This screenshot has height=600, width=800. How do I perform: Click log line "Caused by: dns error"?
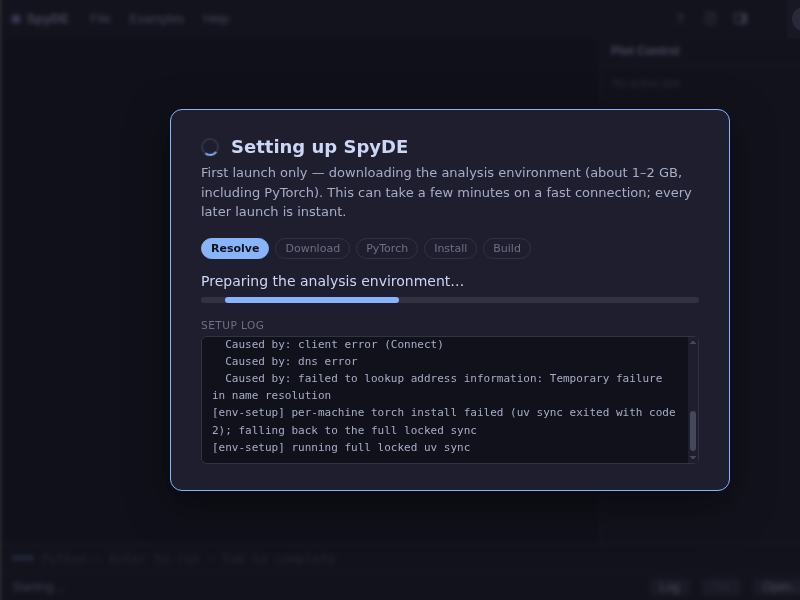pyautogui.click(x=291, y=361)
